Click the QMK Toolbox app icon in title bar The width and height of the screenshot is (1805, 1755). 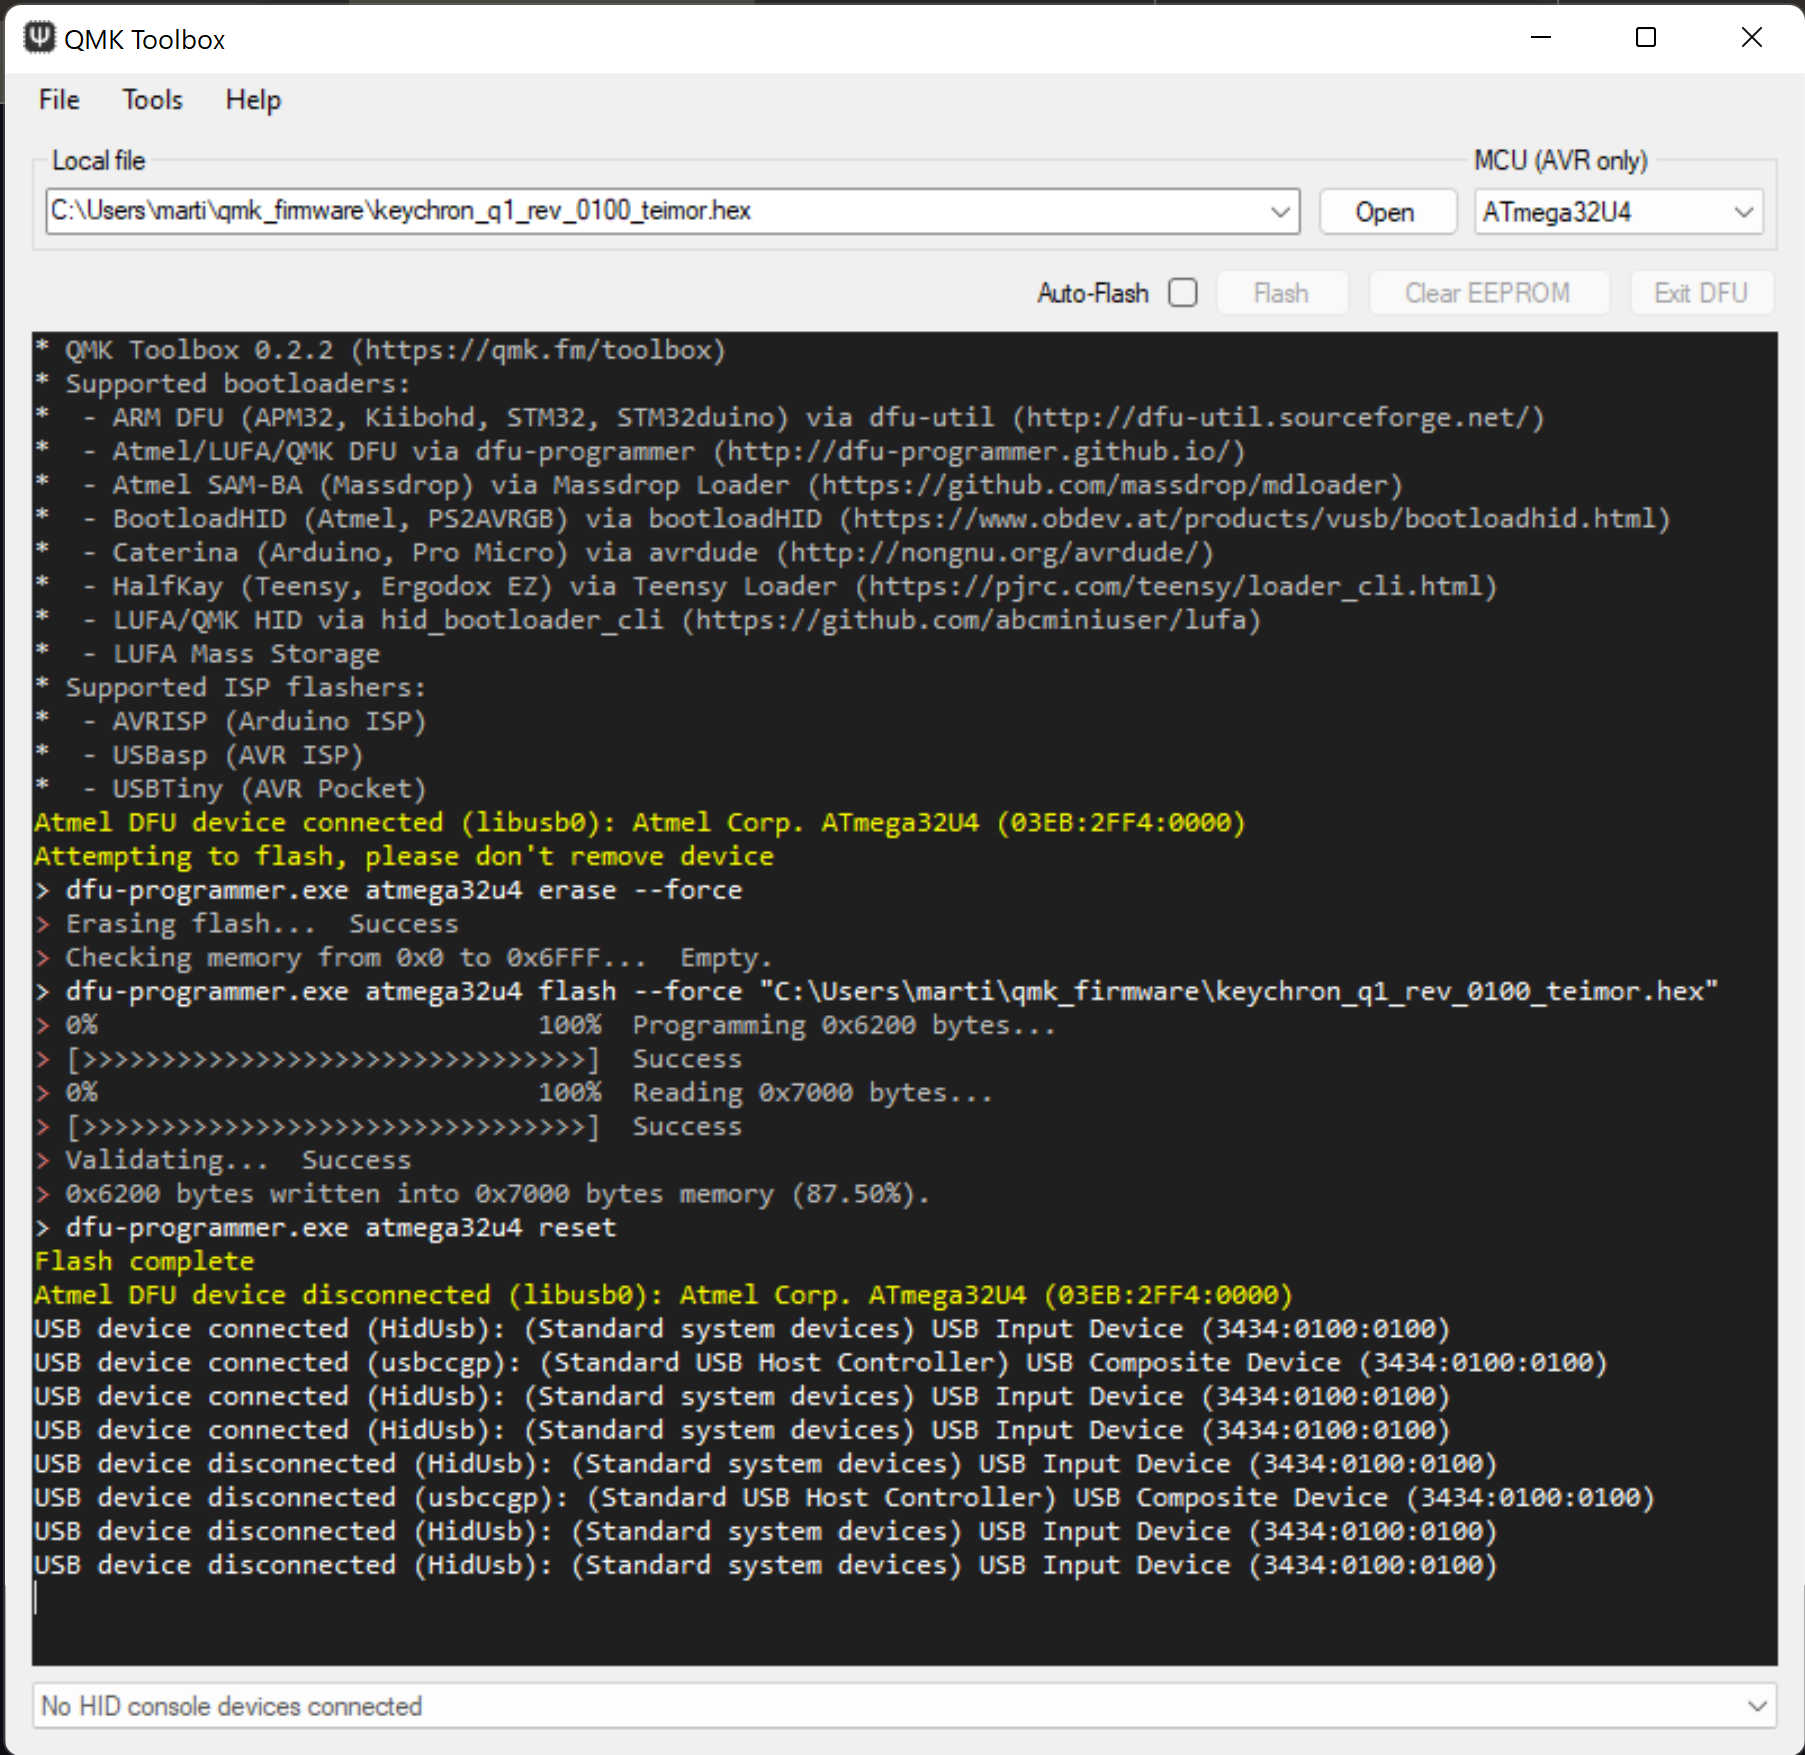pos(39,38)
